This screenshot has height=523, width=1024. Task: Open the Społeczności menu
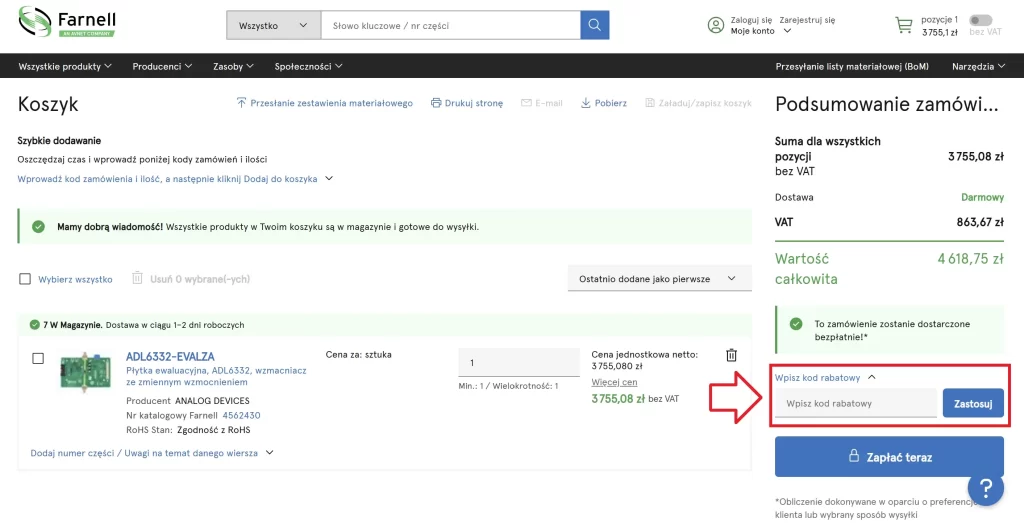point(308,66)
